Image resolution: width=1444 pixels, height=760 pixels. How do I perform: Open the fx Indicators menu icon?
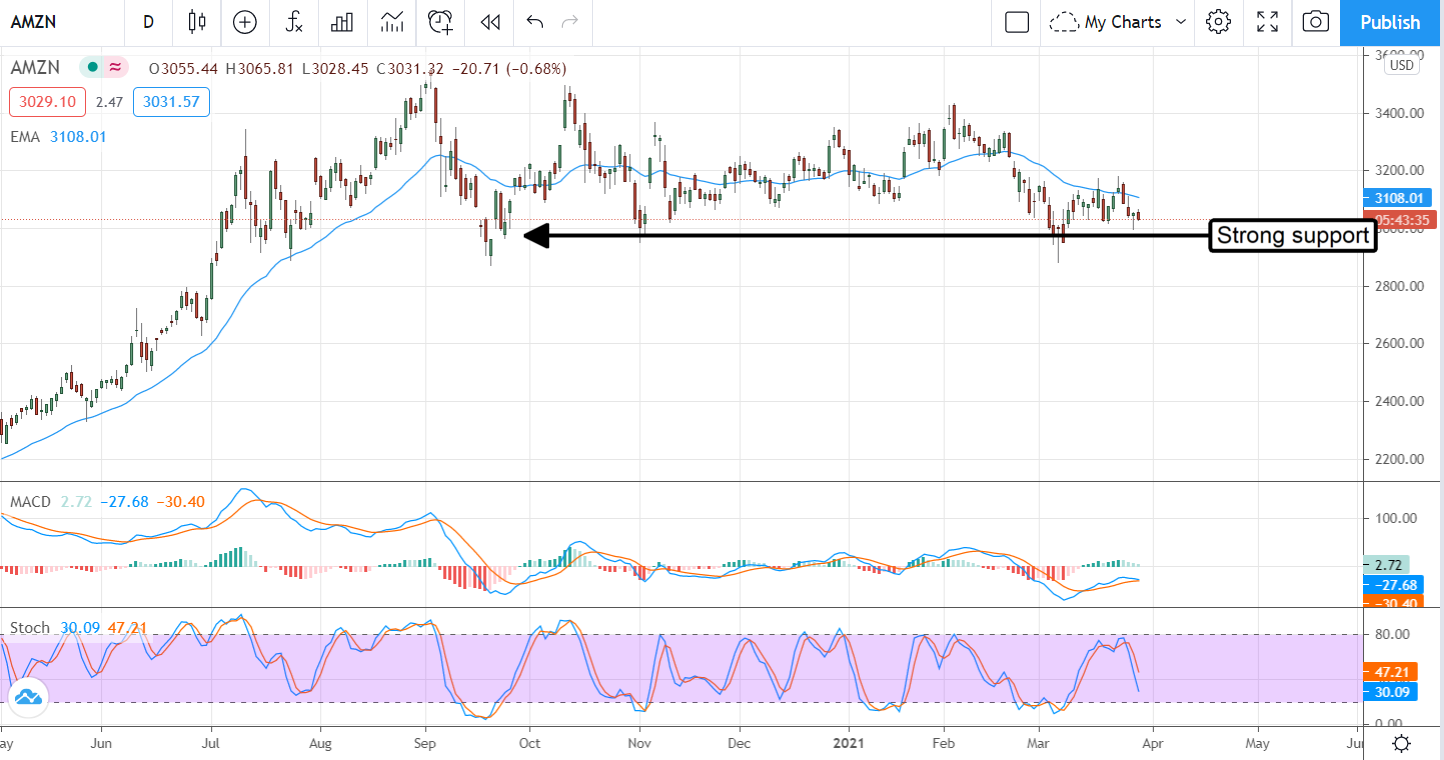[293, 22]
